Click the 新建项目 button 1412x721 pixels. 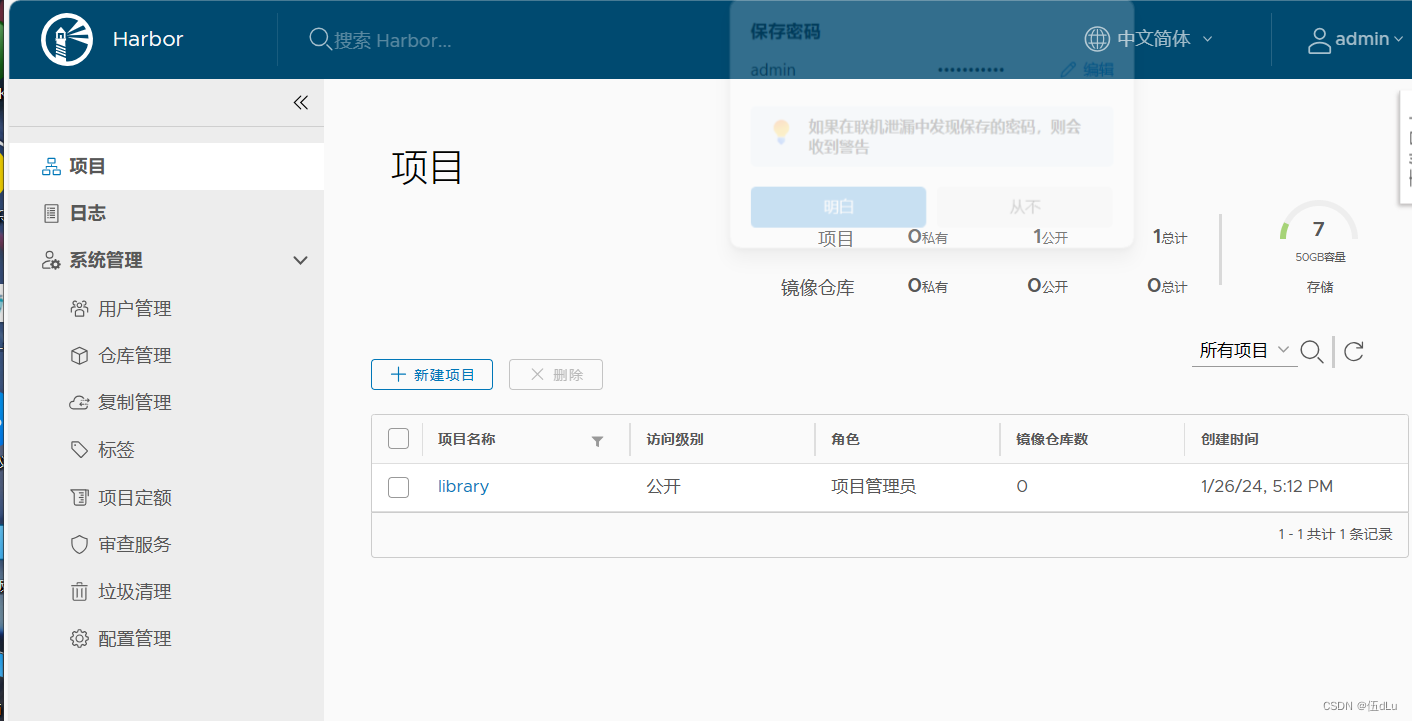pyautogui.click(x=432, y=374)
